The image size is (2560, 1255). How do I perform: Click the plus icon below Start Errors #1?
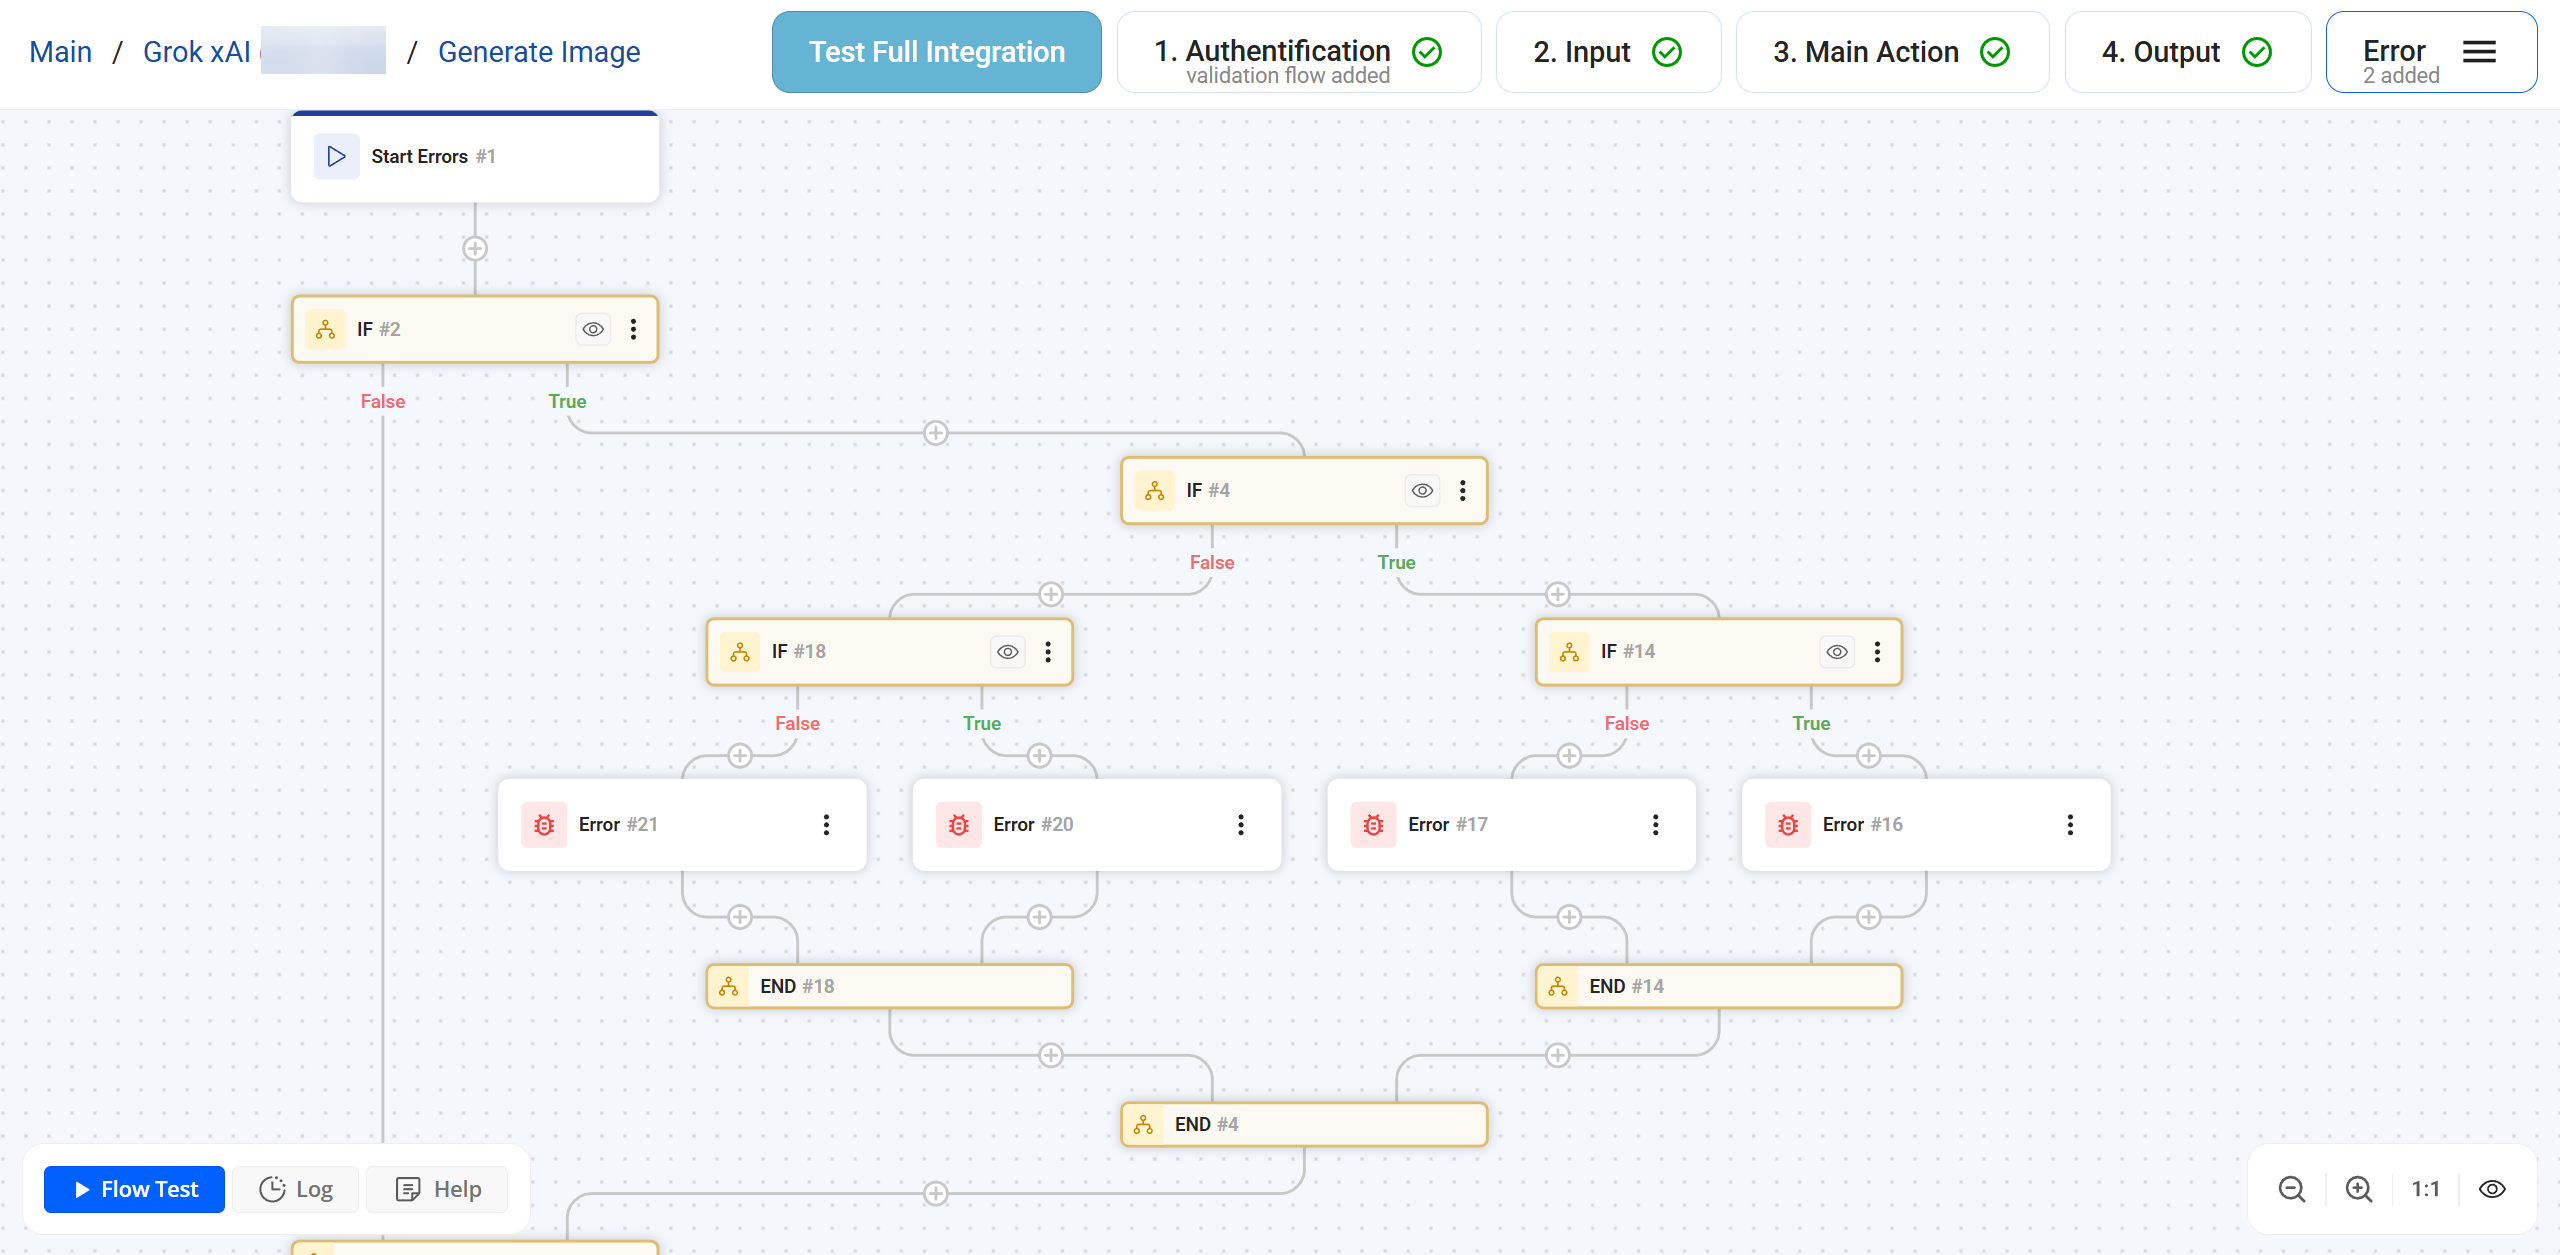coord(475,248)
